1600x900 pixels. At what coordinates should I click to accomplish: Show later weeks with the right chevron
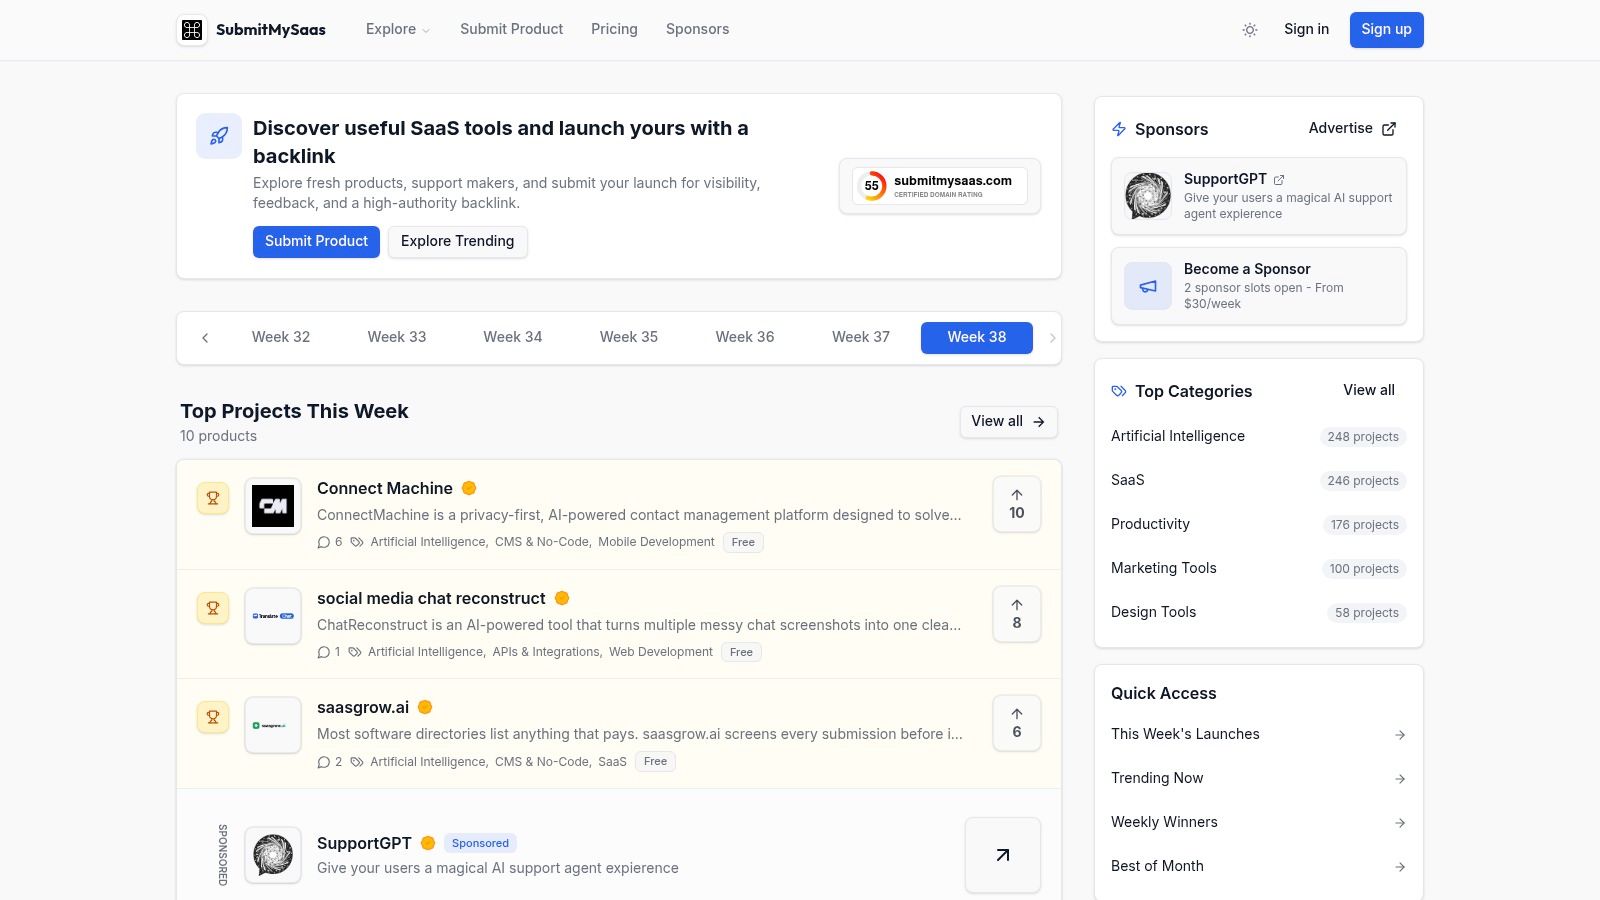(x=1052, y=338)
